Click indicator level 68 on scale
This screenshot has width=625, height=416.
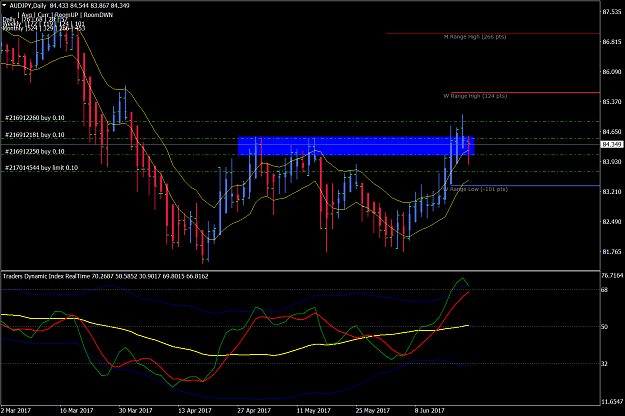tap(604, 290)
